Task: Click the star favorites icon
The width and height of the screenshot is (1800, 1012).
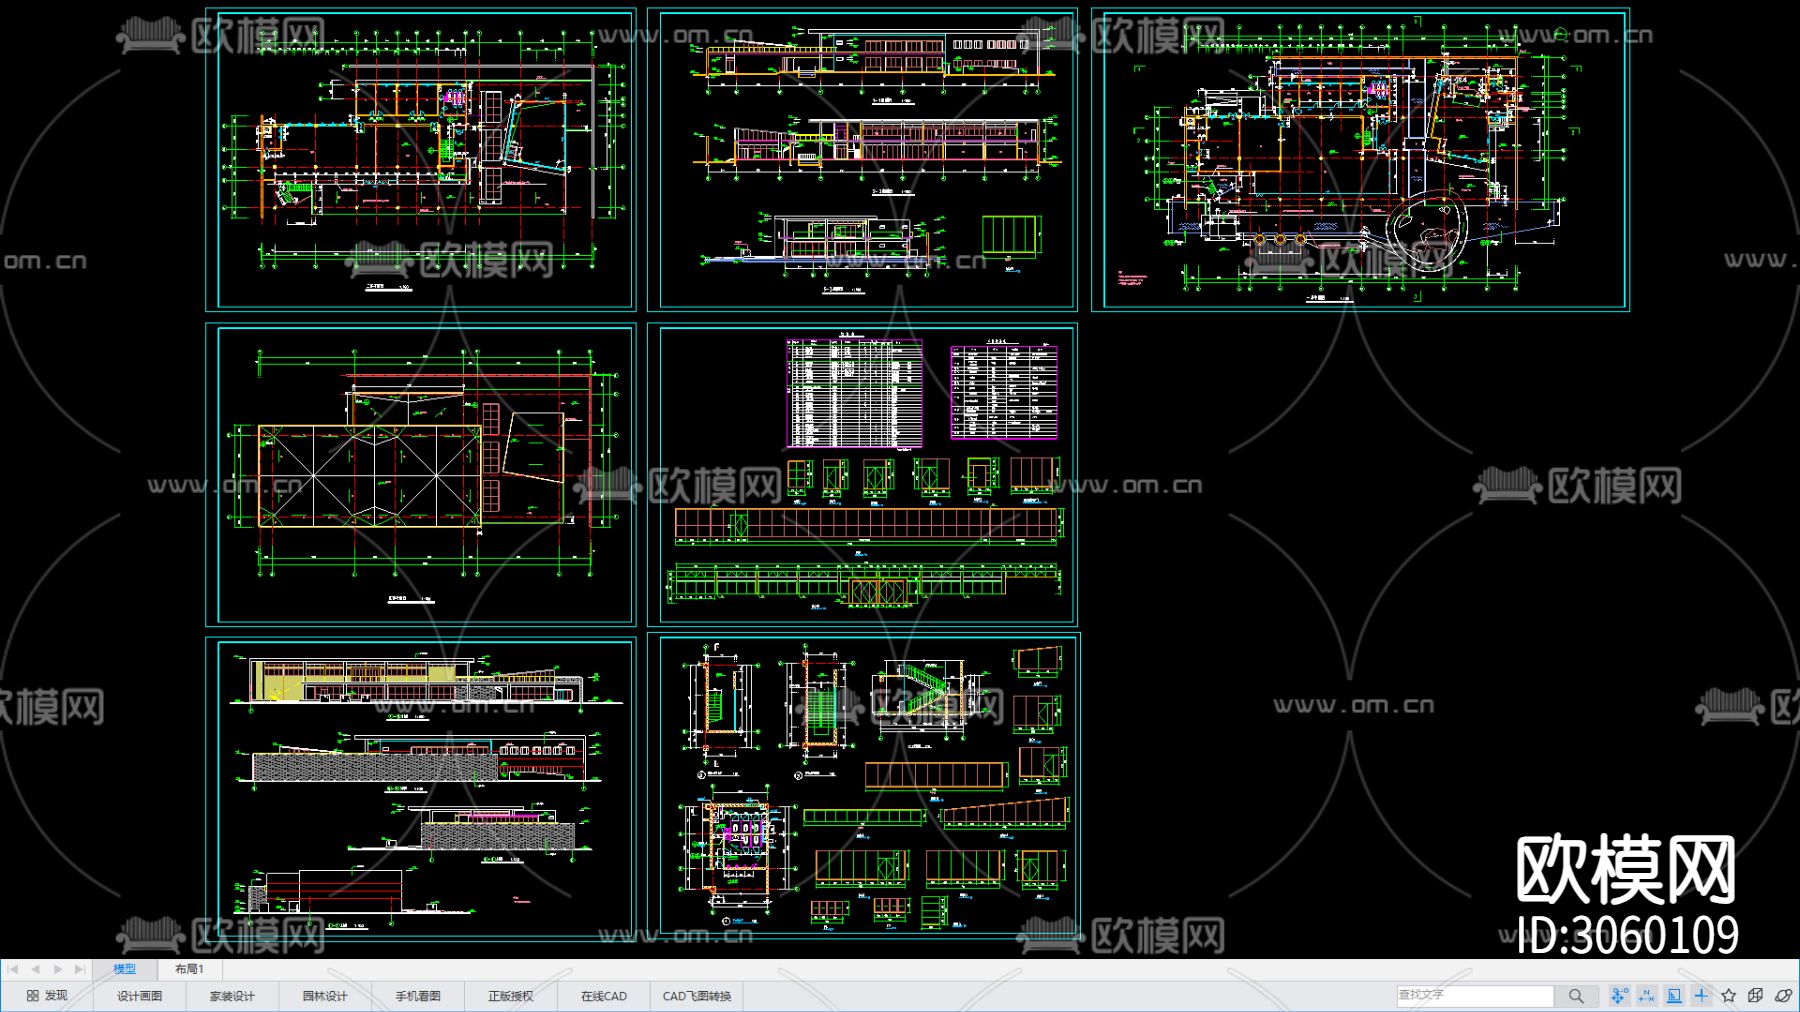Action: click(1728, 996)
